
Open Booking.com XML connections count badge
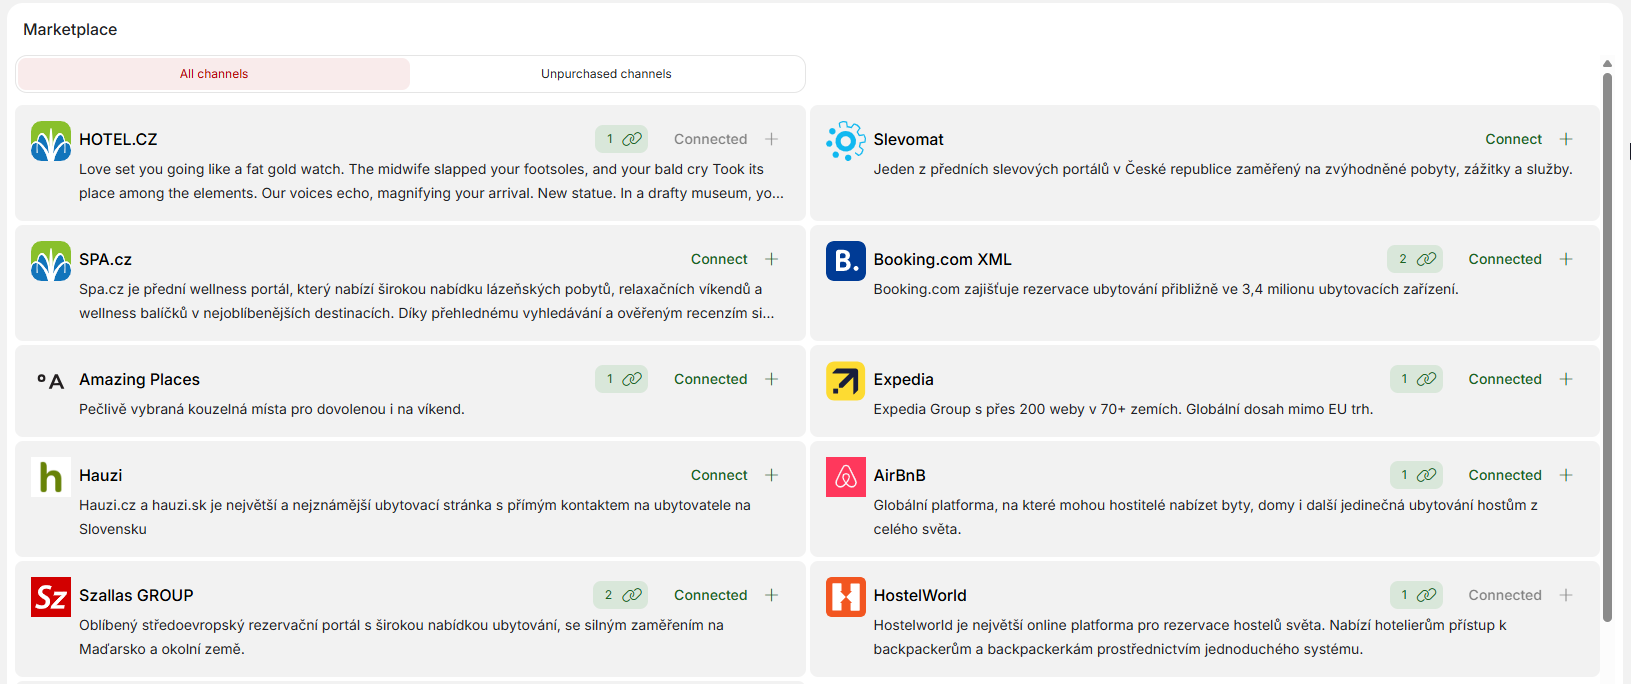pyautogui.click(x=1416, y=259)
